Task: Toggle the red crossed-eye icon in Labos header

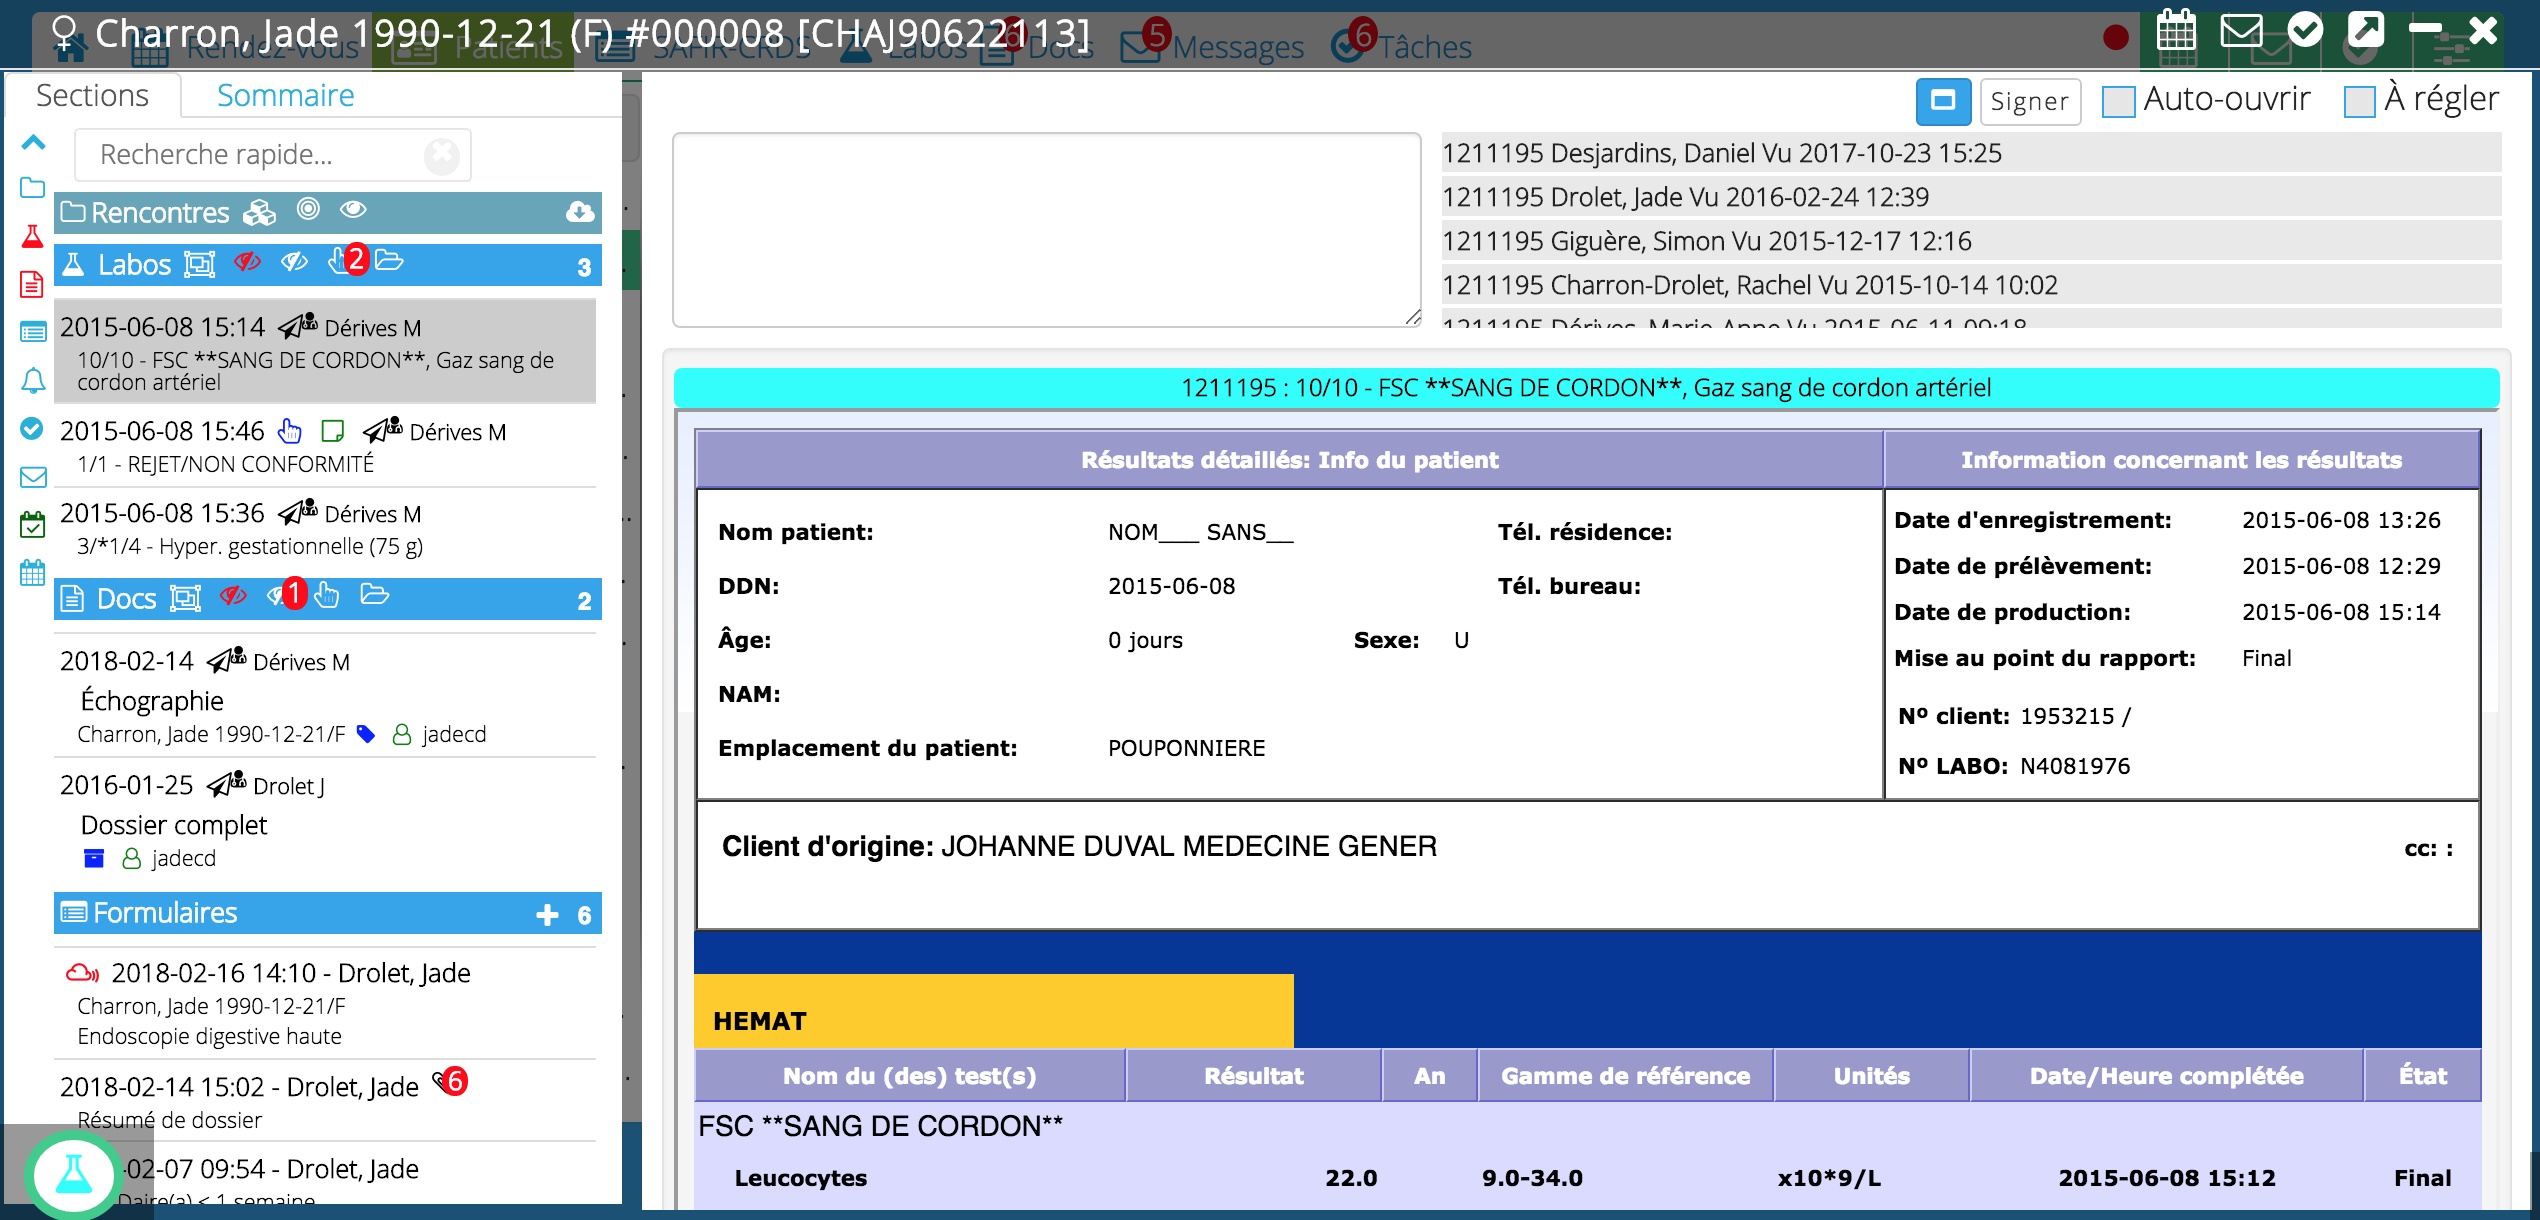Action: (247, 262)
